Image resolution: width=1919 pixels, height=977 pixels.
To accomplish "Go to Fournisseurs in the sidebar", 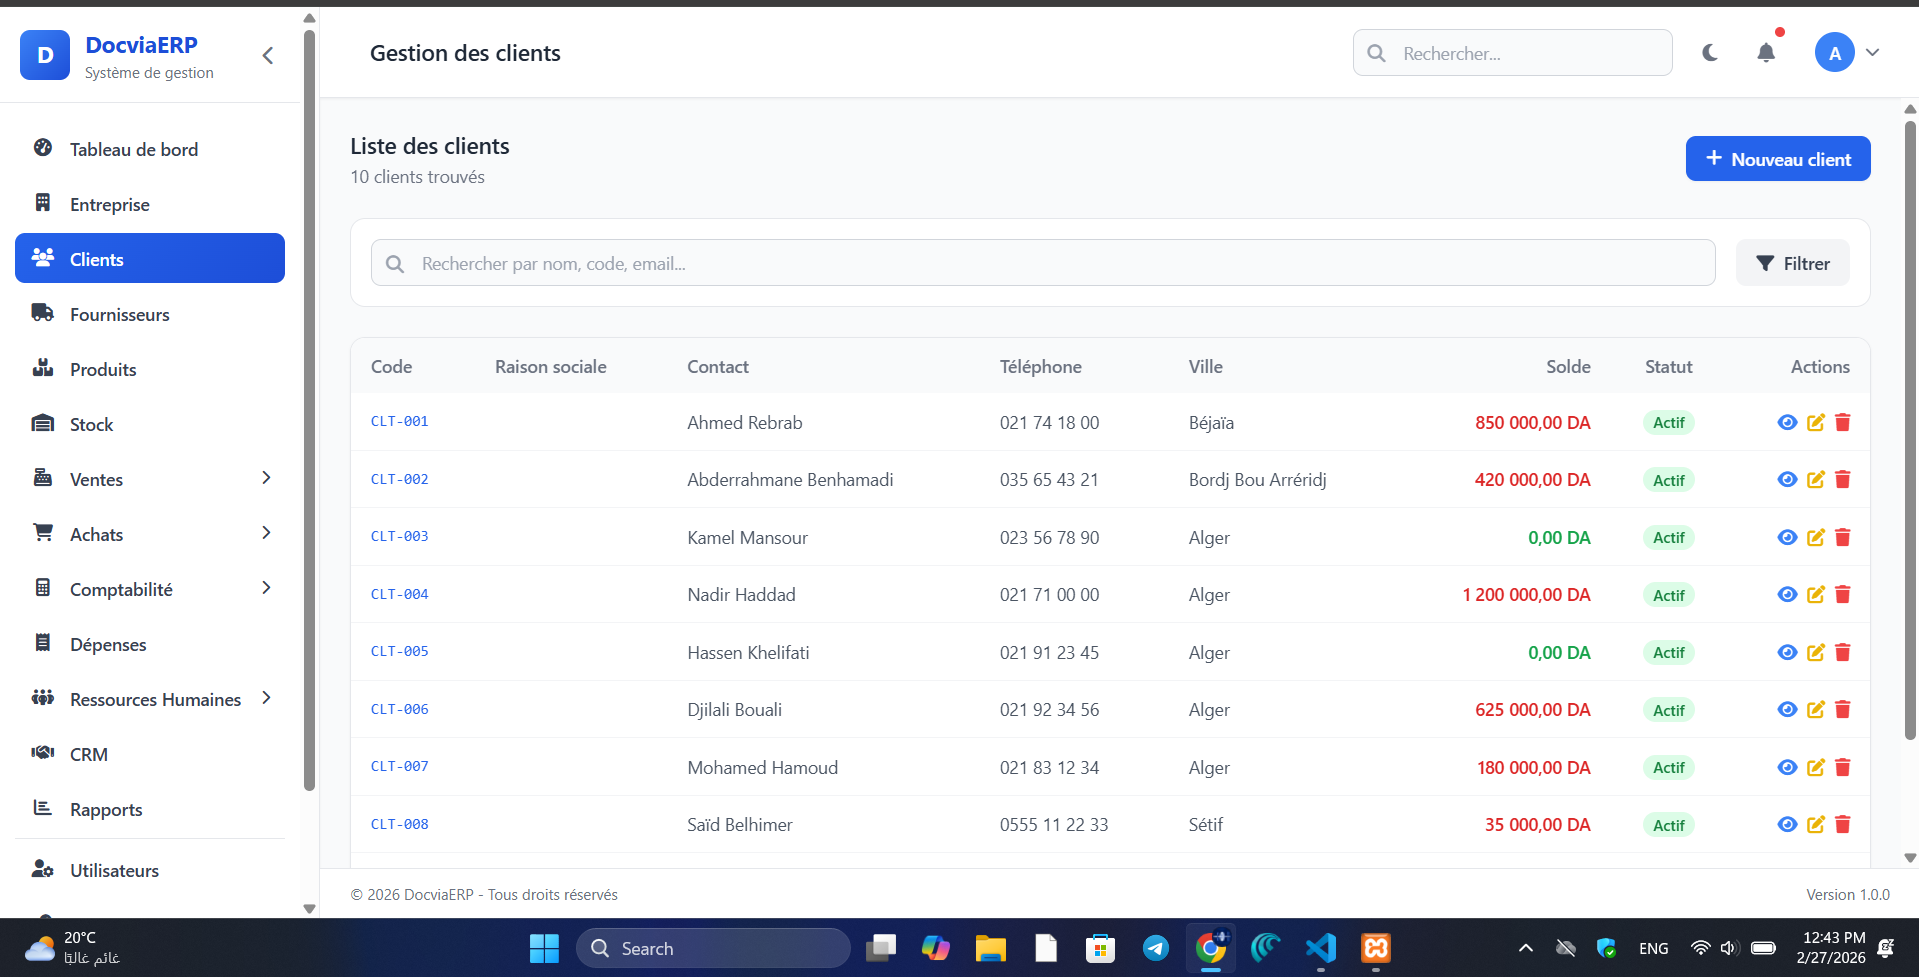I will 120,315.
